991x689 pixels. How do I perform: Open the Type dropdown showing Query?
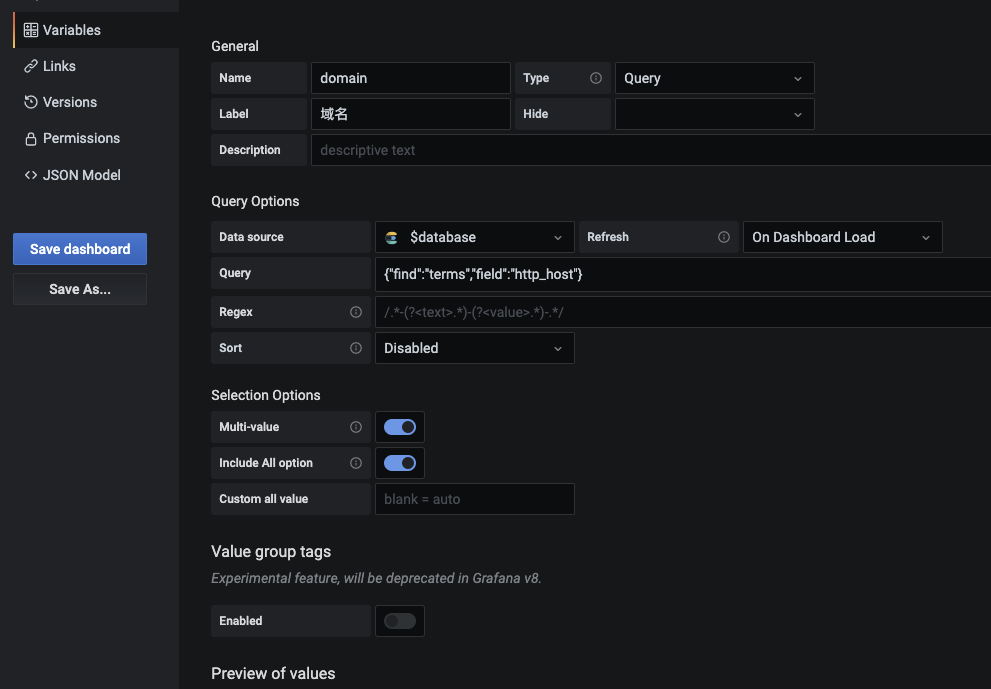(x=714, y=77)
